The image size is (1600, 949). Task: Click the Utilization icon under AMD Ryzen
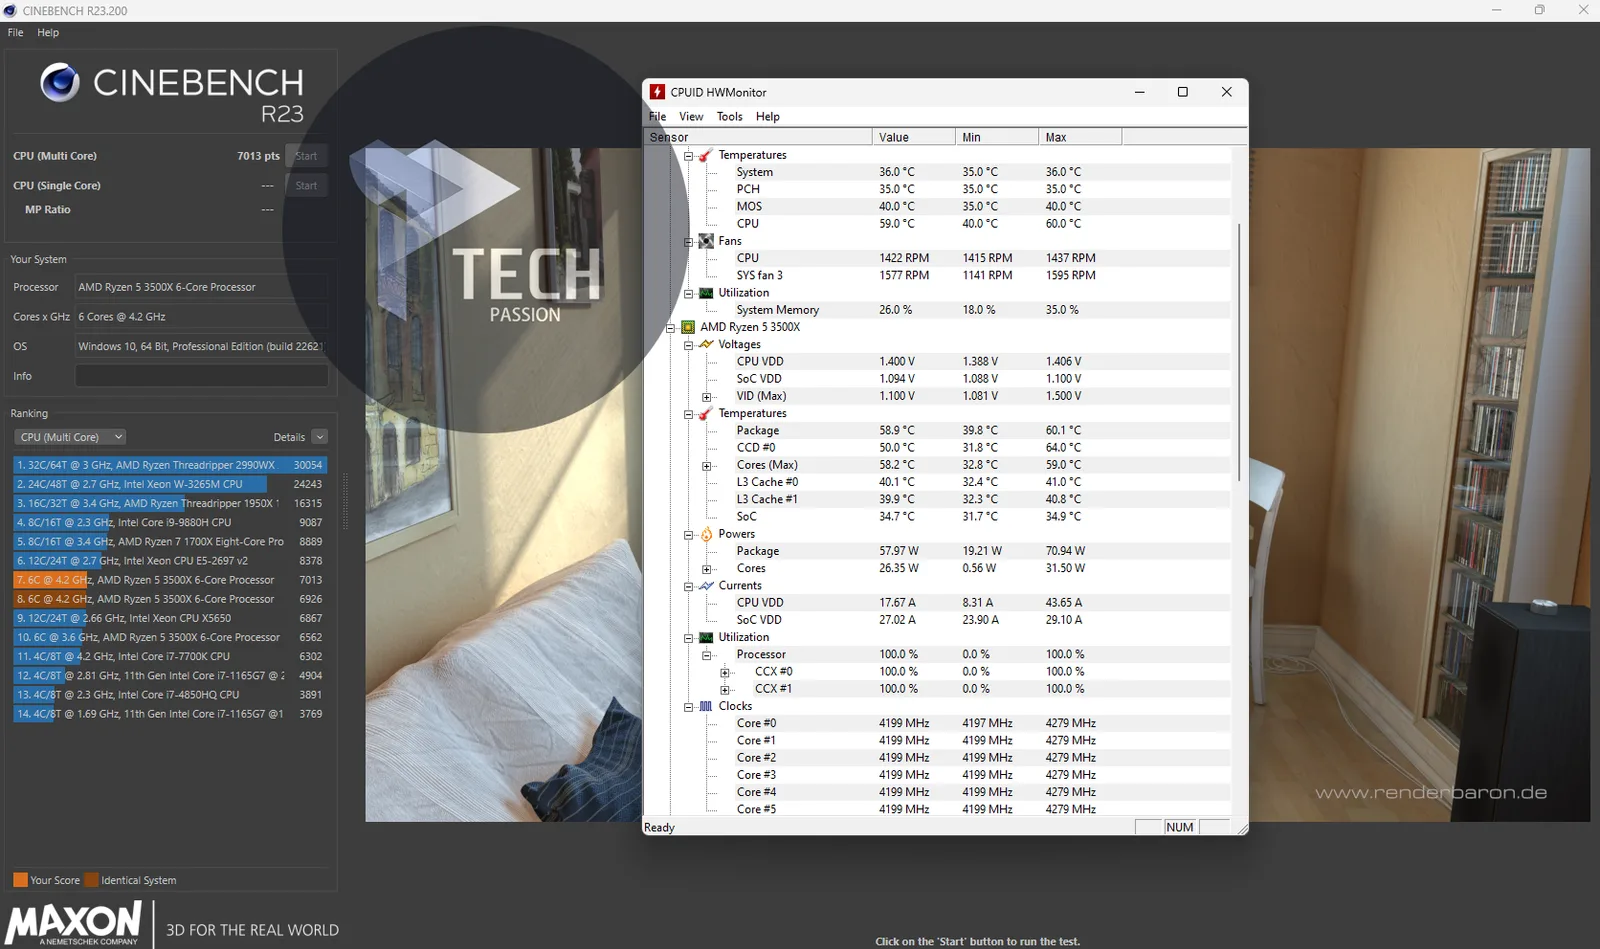[x=706, y=637]
